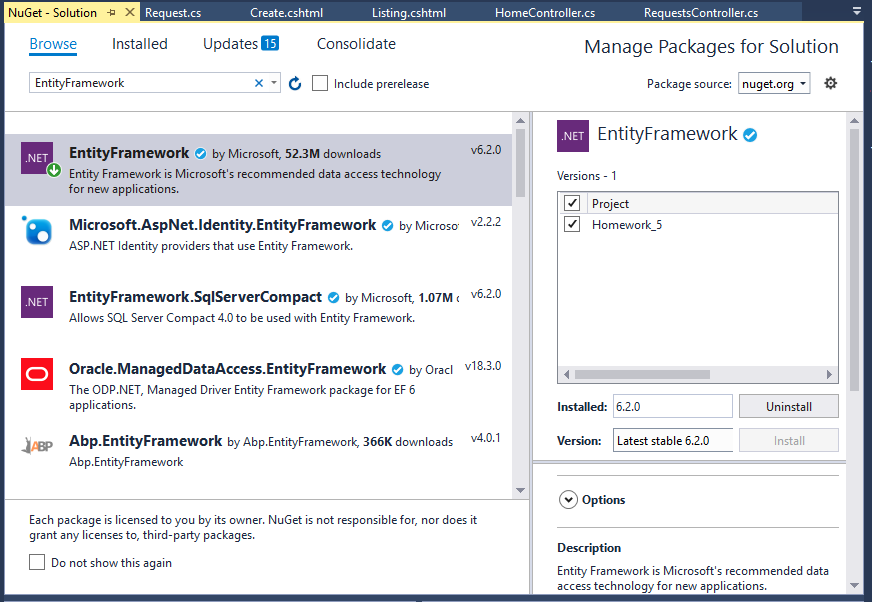Uncheck the Homework_5 project checkbox

(x=572, y=224)
